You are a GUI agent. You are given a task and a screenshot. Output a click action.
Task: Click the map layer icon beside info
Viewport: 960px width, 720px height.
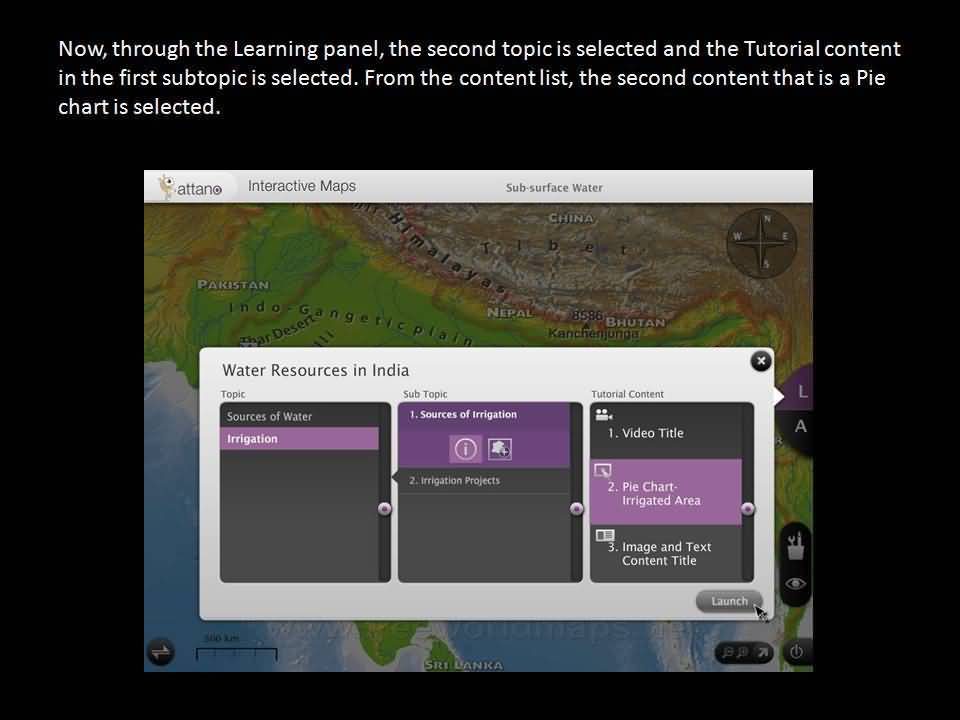point(500,450)
